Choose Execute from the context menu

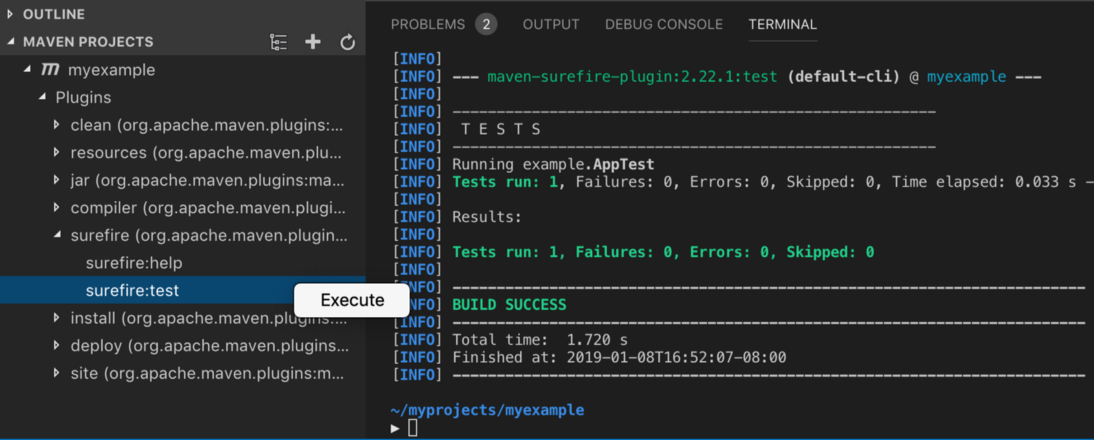(352, 300)
